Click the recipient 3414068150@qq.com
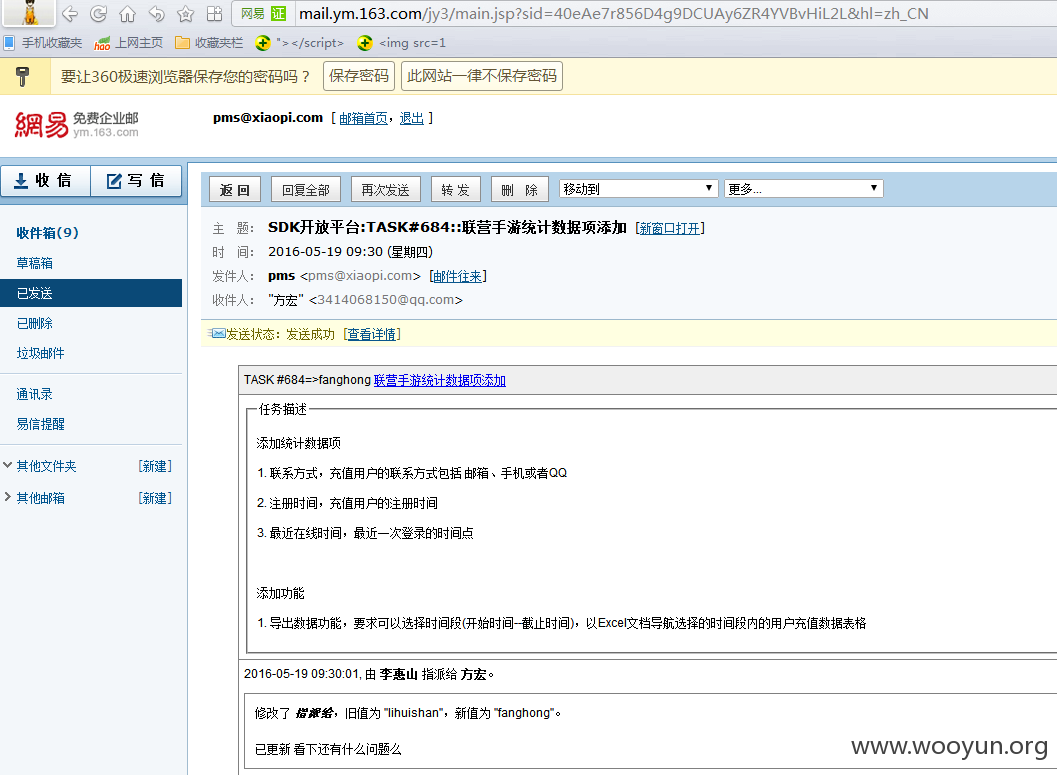Viewport: 1057px width, 775px height. click(x=386, y=300)
